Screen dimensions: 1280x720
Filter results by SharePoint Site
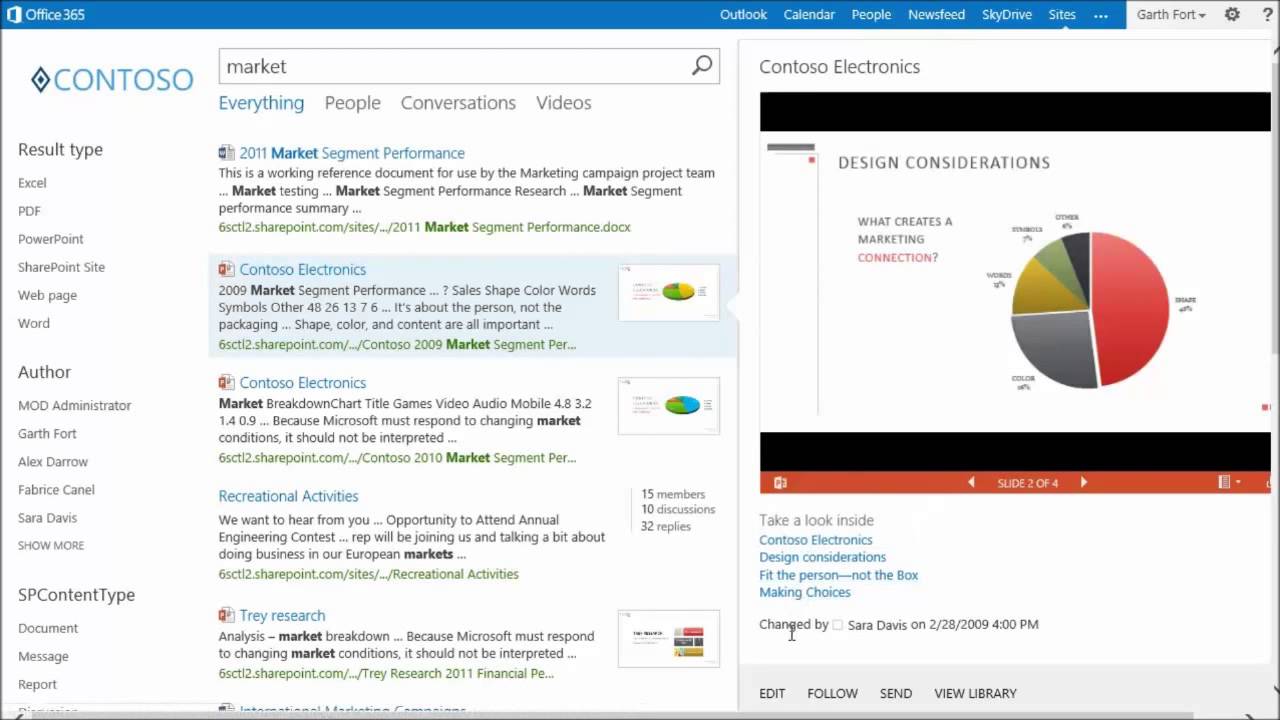(61, 267)
